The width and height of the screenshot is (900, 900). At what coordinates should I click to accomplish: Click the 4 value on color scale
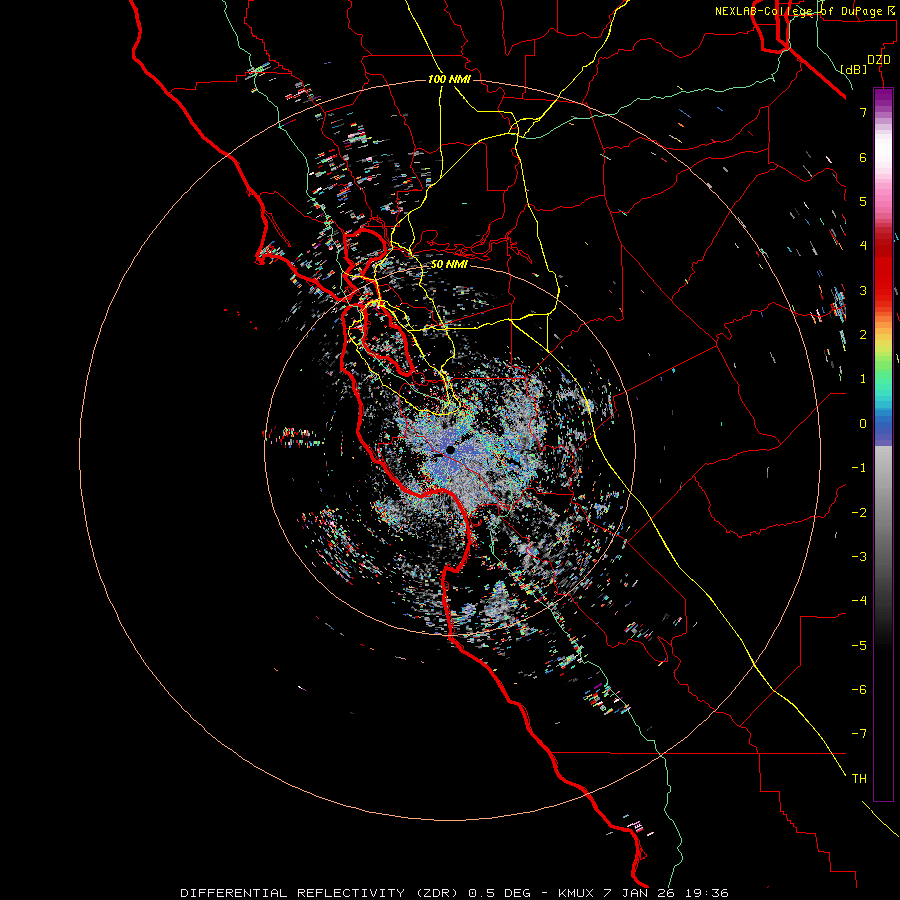click(x=863, y=246)
